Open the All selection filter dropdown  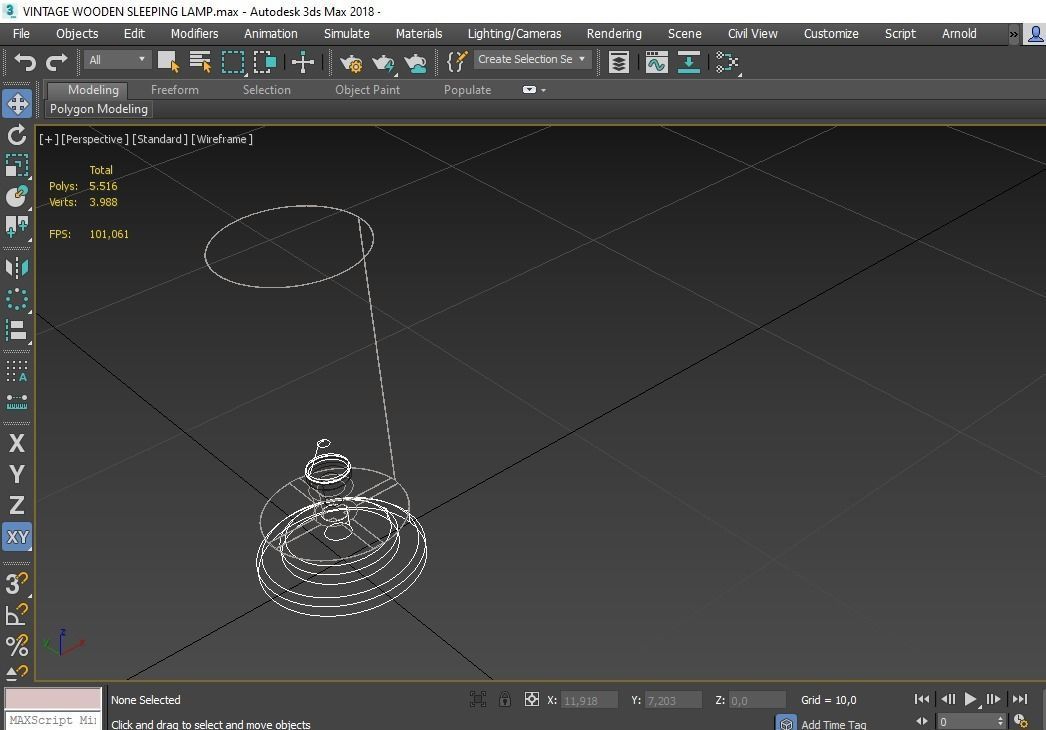(117, 60)
